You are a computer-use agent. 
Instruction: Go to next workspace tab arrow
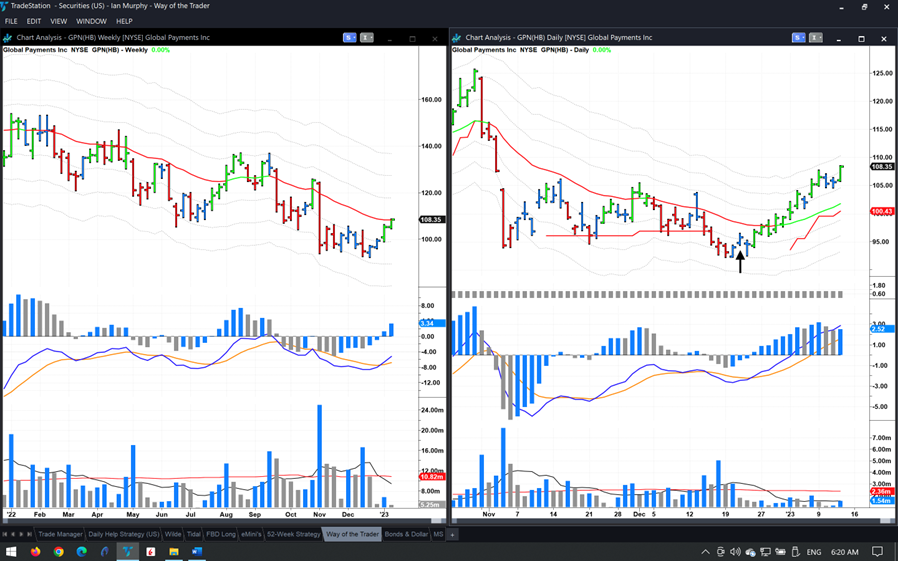pos(21,534)
